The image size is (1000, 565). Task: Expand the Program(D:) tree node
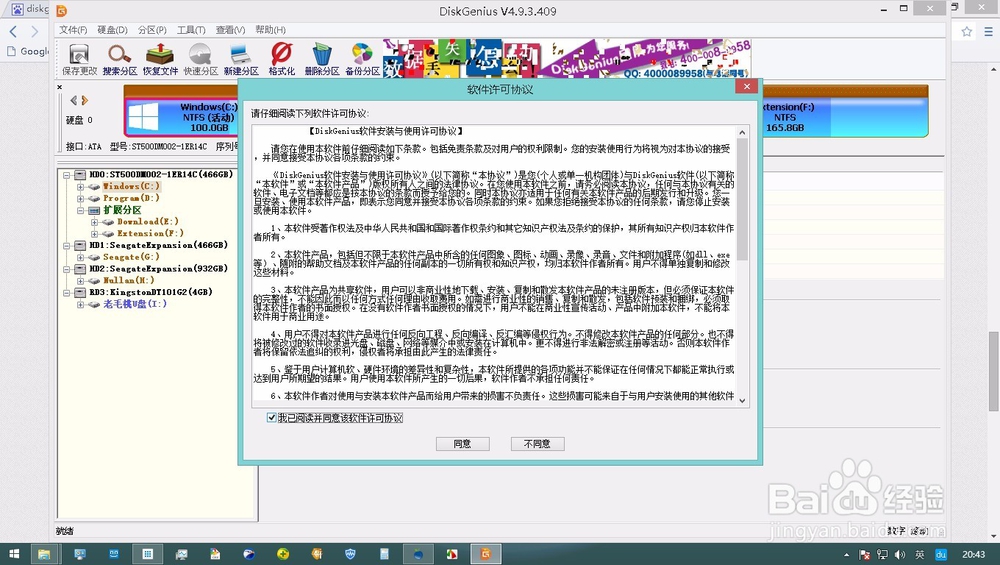pyautogui.click(x=80, y=198)
